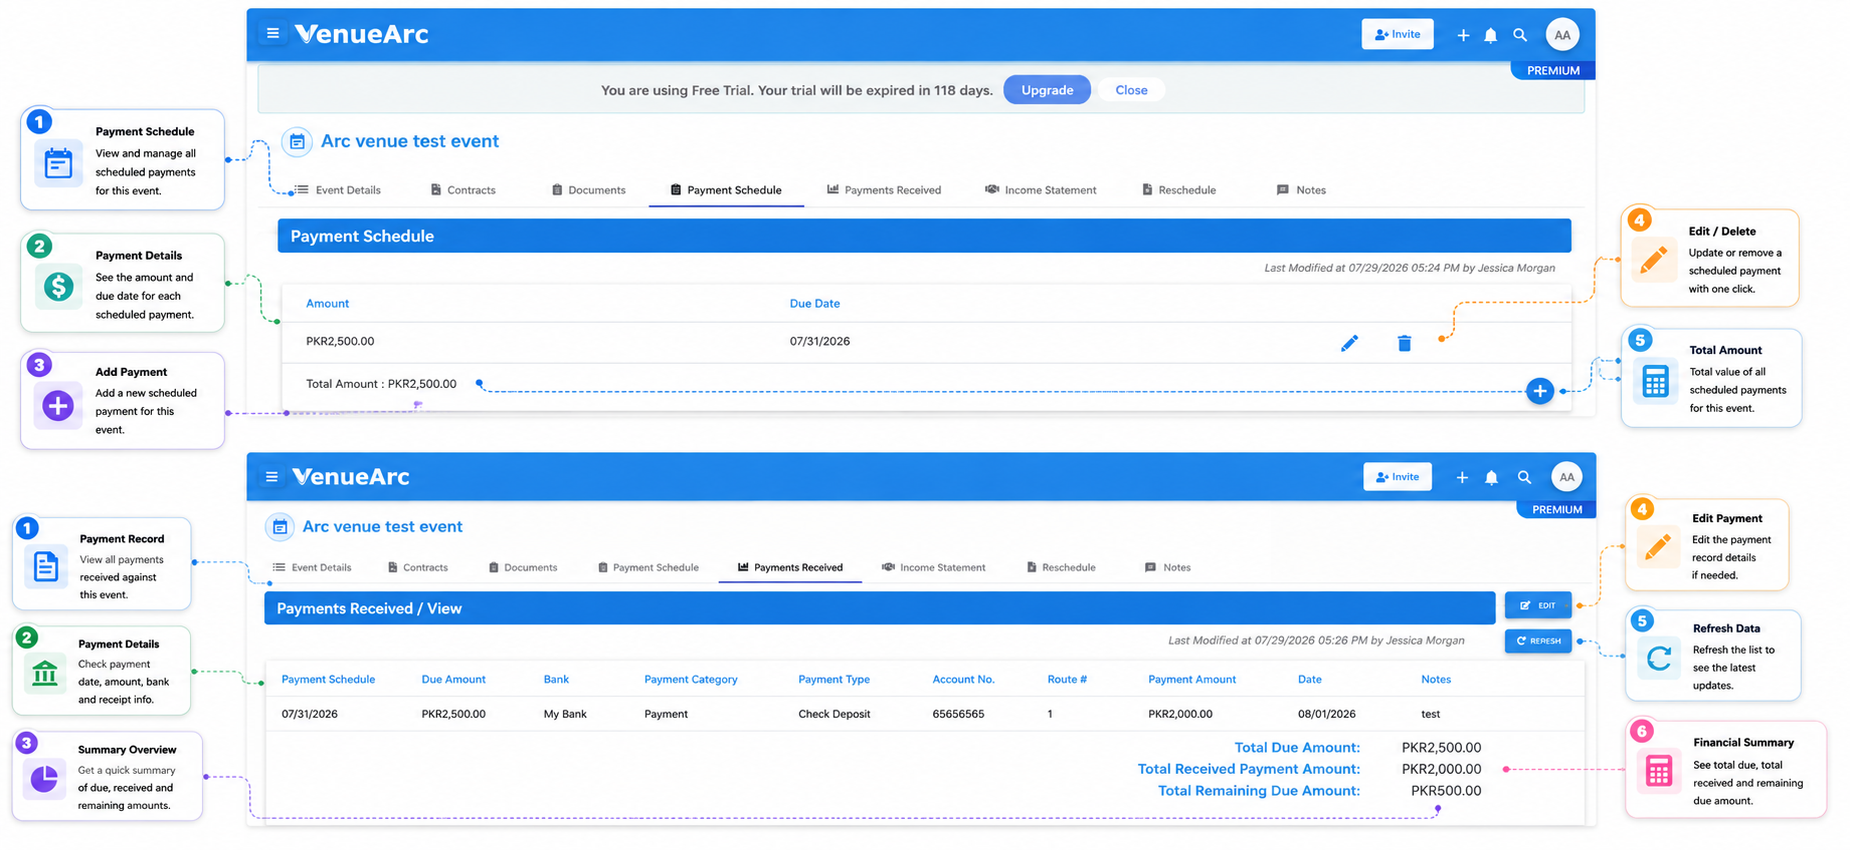Image resolution: width=1850 pixels, height=850 pixels.
Task: Open the Documents tab in the top panel
Action: (588, 190)
